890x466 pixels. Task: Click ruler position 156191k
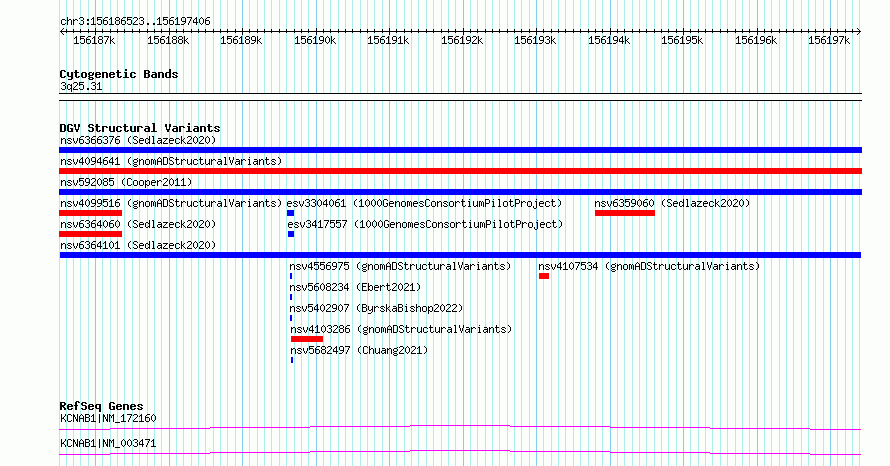[388, 40]
